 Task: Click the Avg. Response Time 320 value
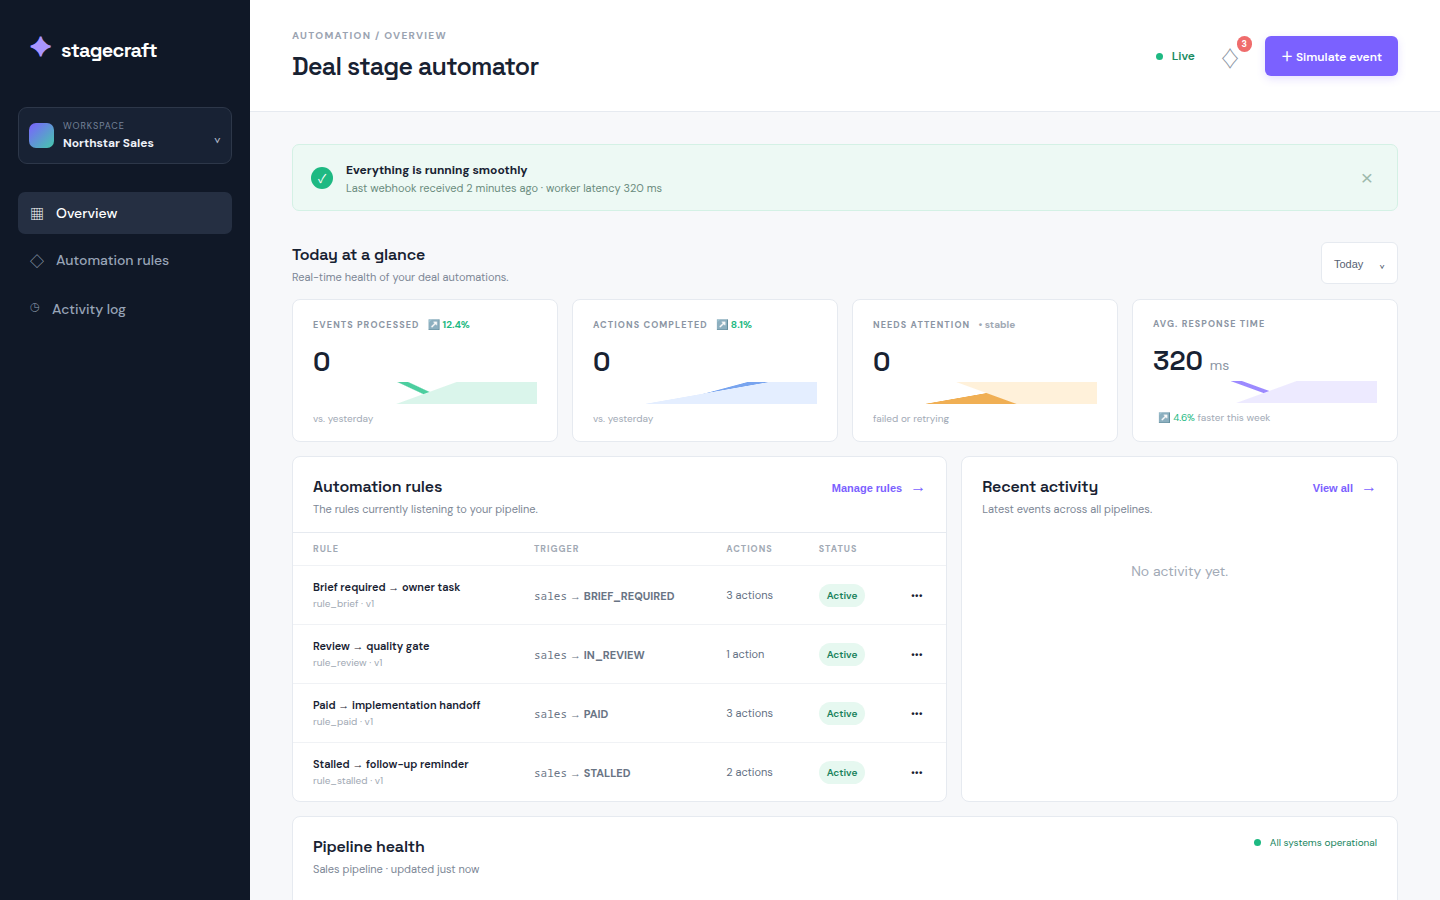[x=1177, y=360]
